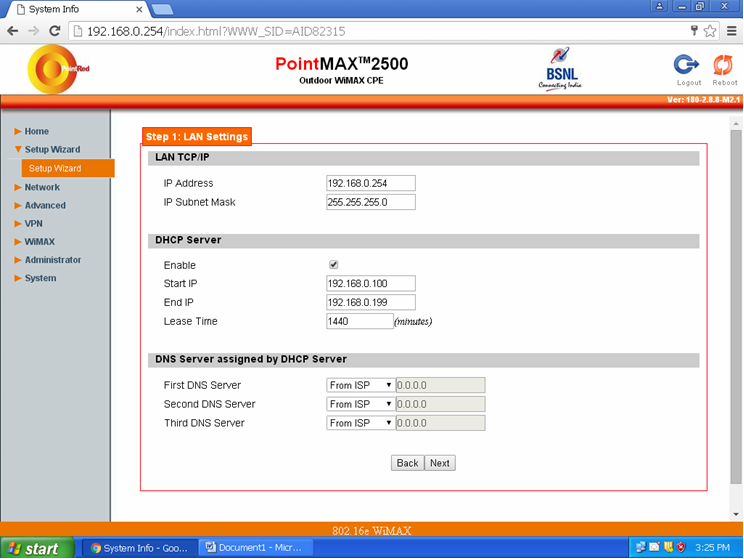Expand the Administrator menu section

[47, 260]
